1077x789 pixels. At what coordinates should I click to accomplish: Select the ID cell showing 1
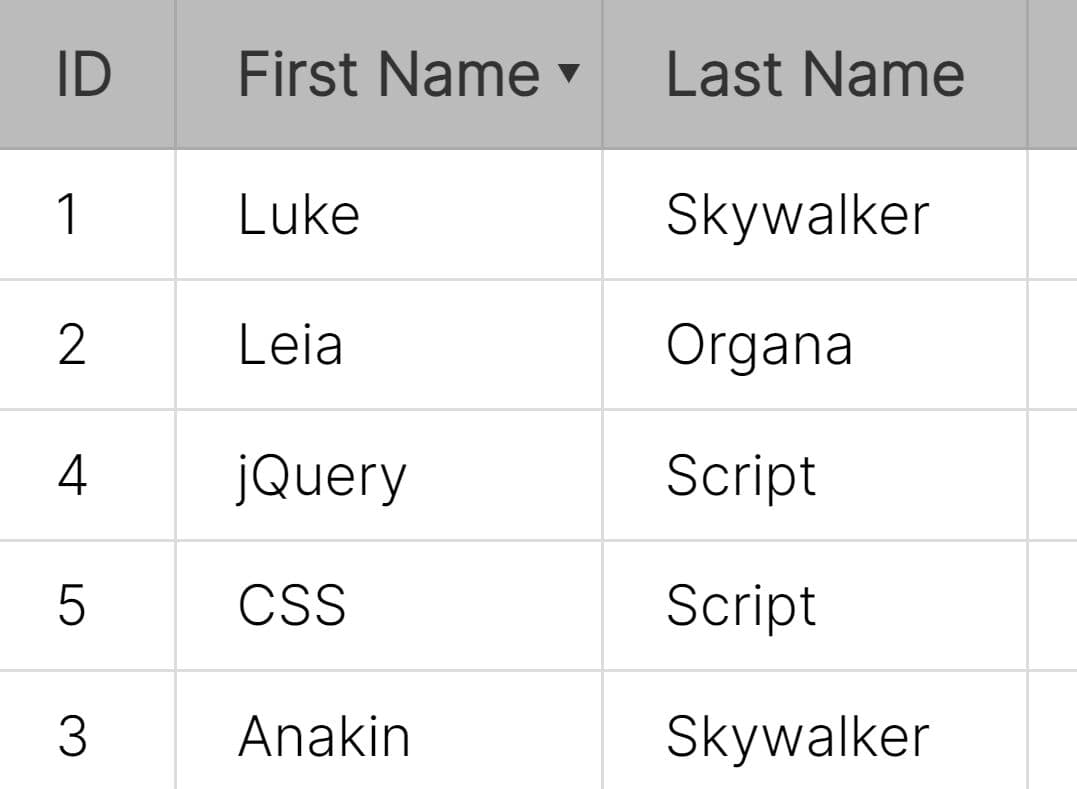(68, 215)
